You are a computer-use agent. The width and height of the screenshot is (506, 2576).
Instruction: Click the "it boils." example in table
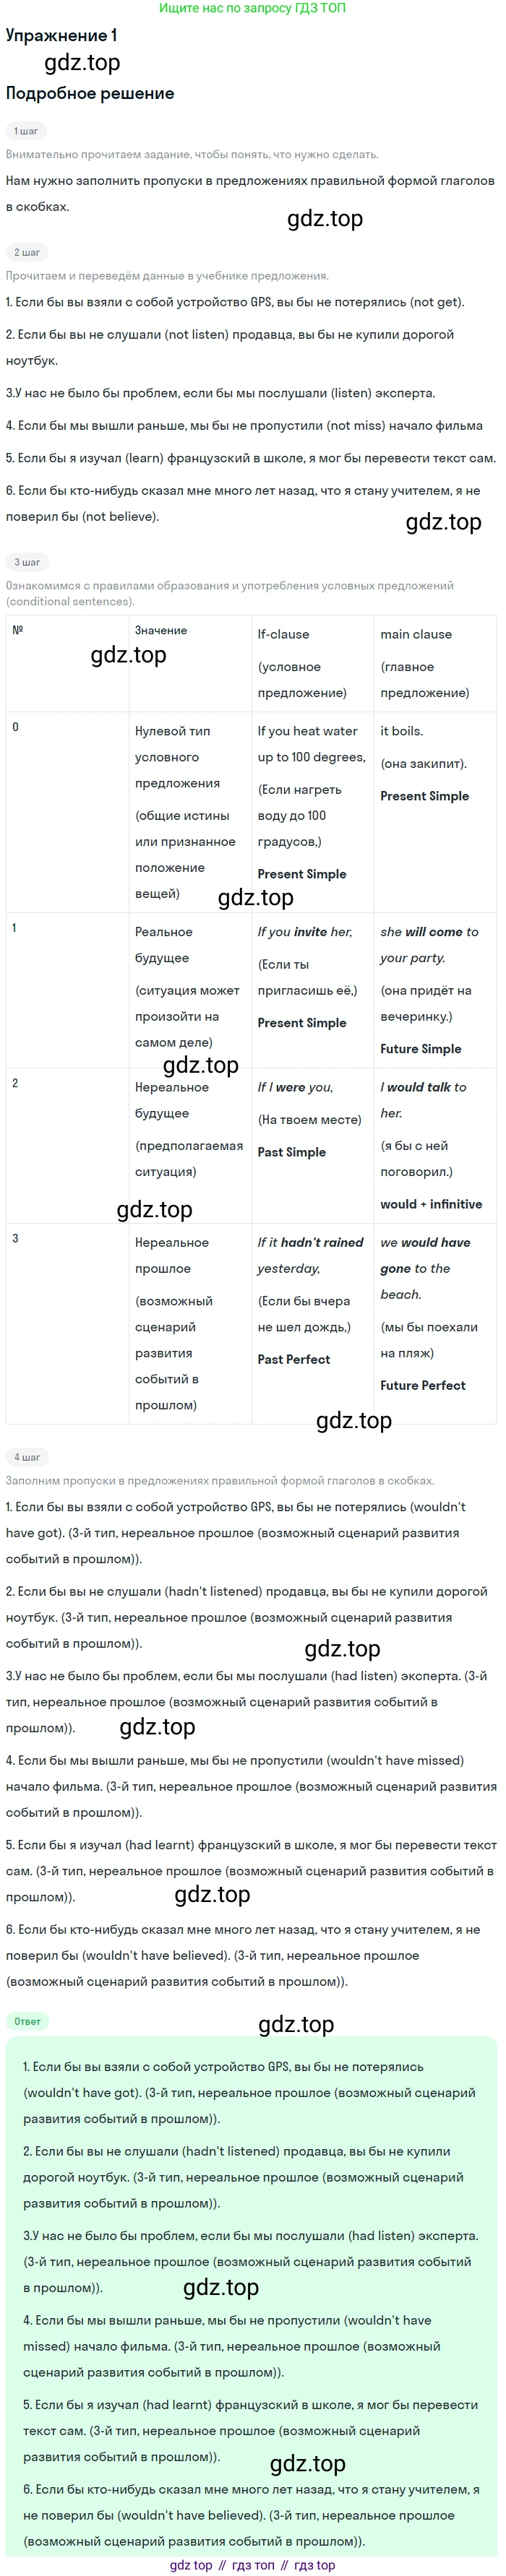tap(401, 731)
